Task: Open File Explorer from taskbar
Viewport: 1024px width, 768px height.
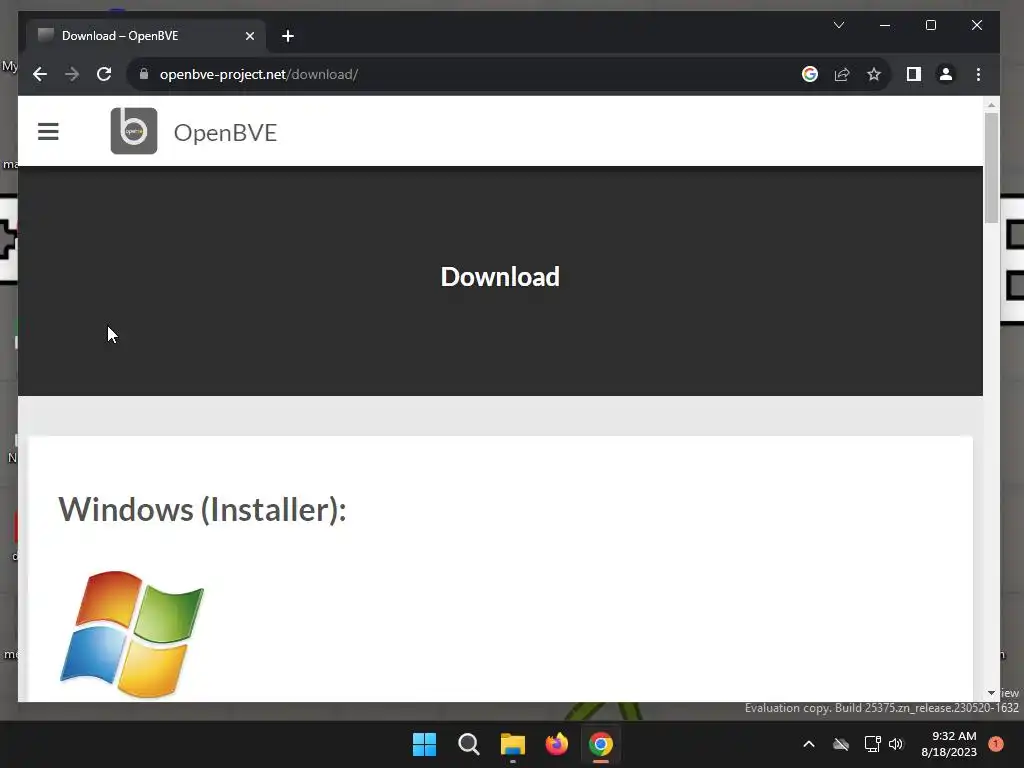Action: pyautogui.click(x=513, y=744)
